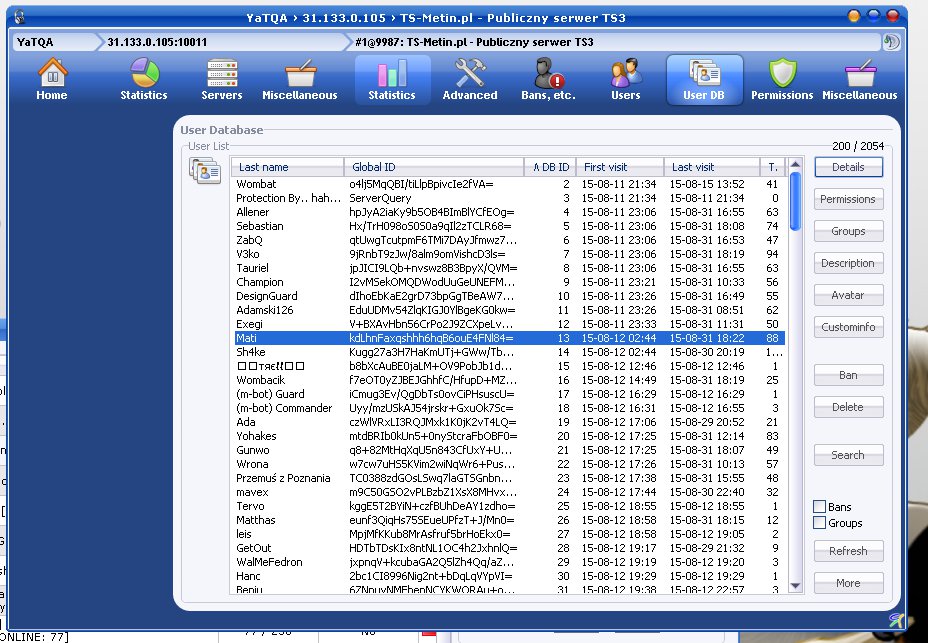Enable the Bans checkbox
The image size is (928, 643).
[x=820, y=507]
